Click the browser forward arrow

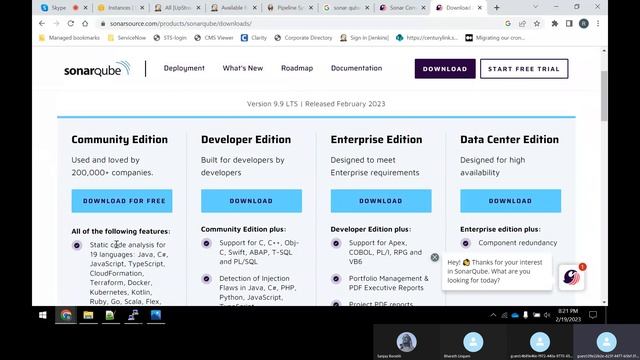click(56, 24)
